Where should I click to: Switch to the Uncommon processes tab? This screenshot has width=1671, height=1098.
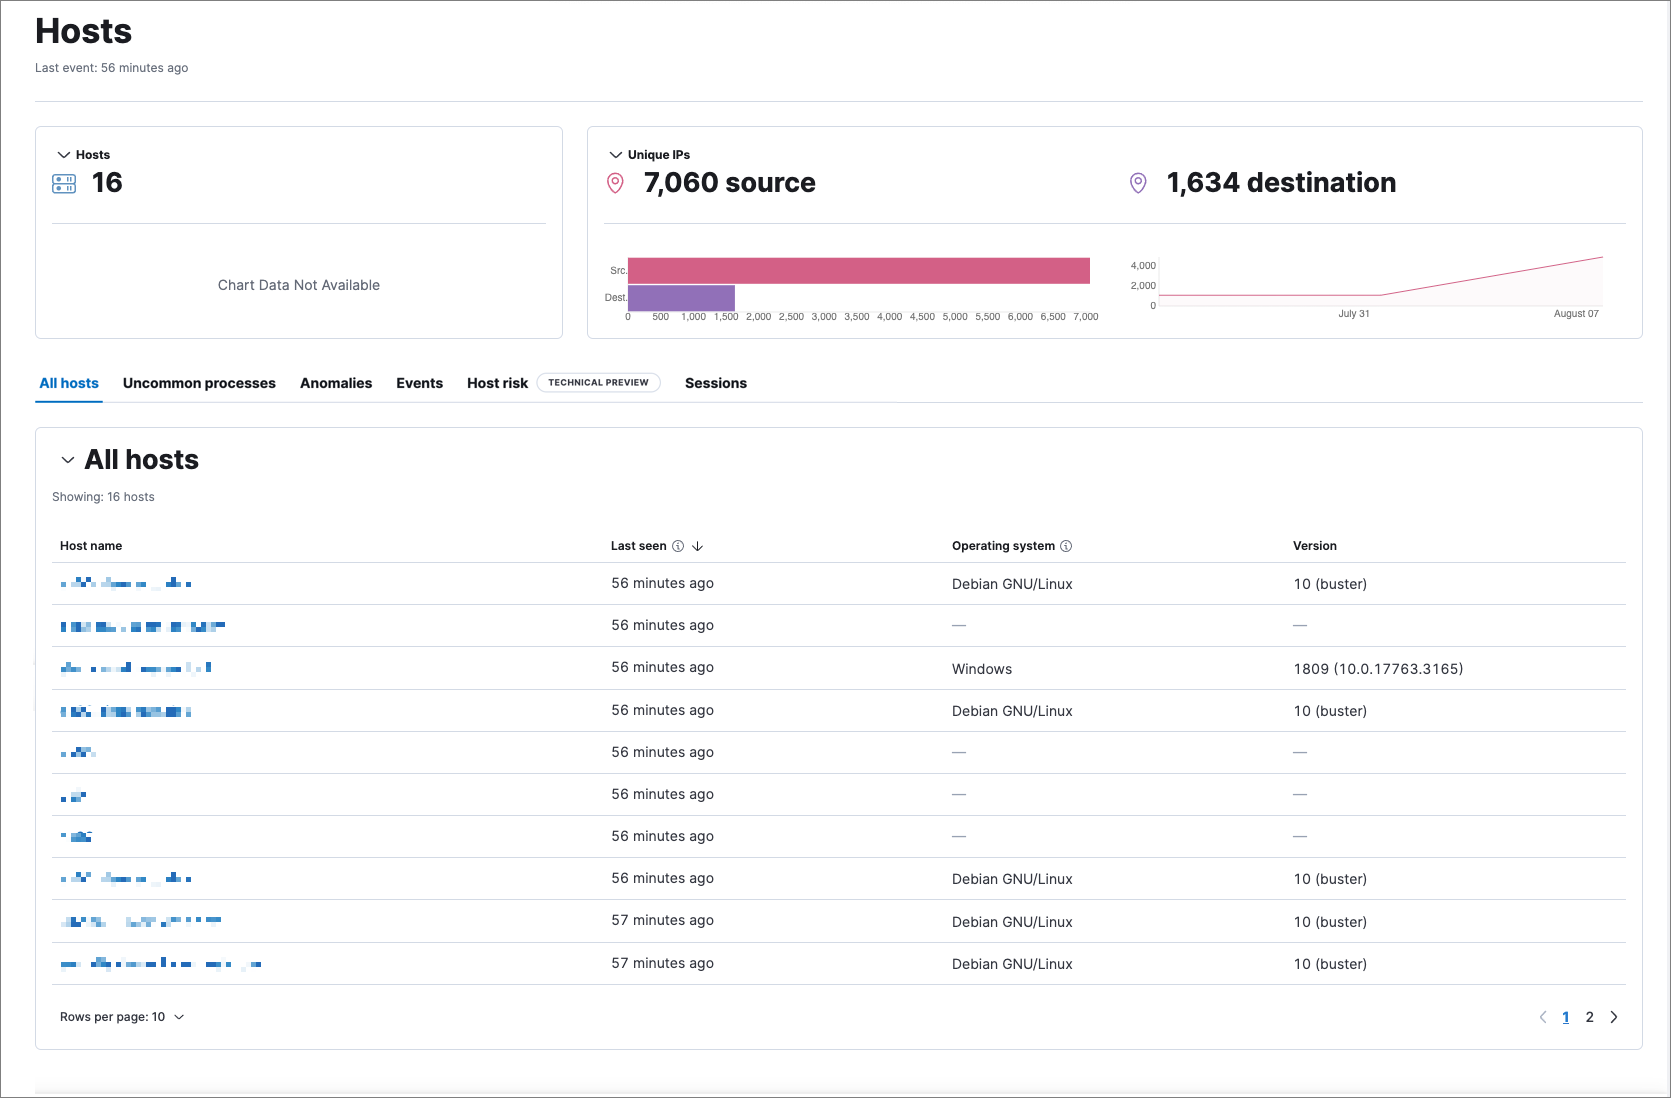[199, 383]
